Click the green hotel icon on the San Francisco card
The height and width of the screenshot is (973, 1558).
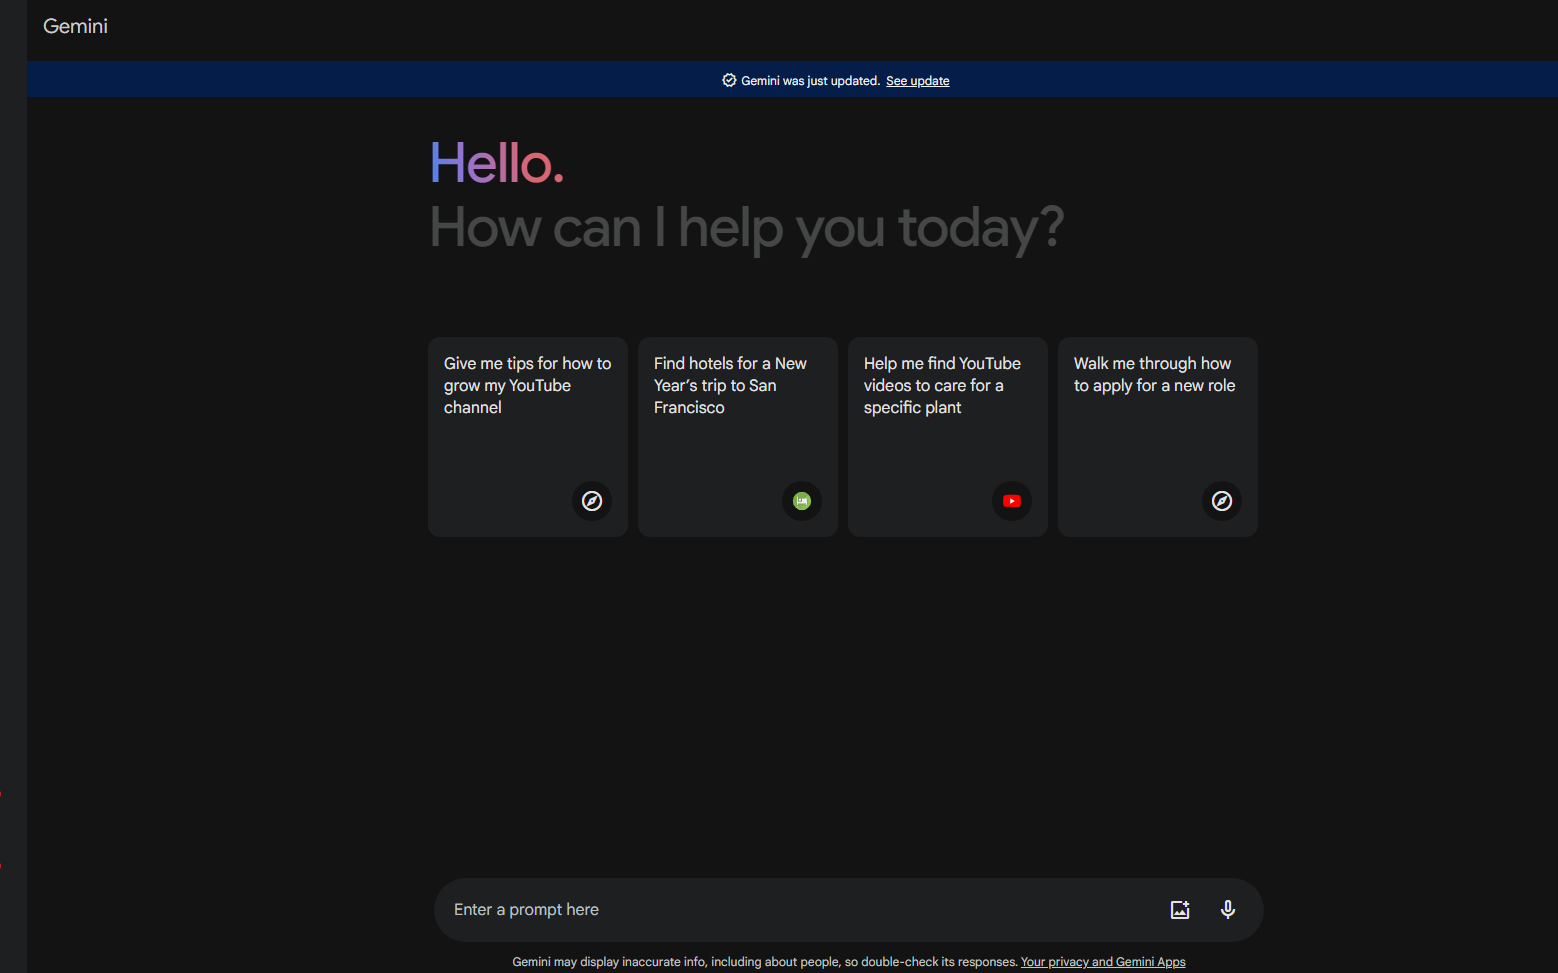(x=802, y=501)
